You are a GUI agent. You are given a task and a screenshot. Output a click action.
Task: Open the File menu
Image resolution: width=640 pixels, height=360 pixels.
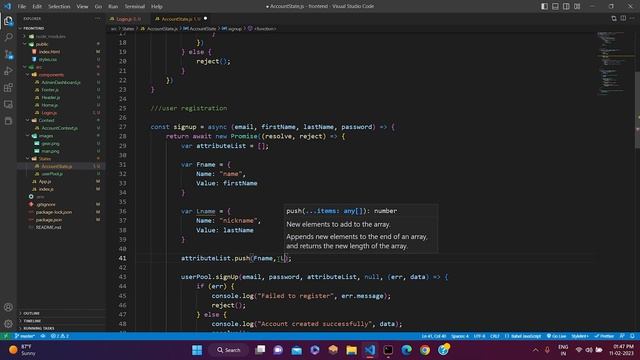22,7
